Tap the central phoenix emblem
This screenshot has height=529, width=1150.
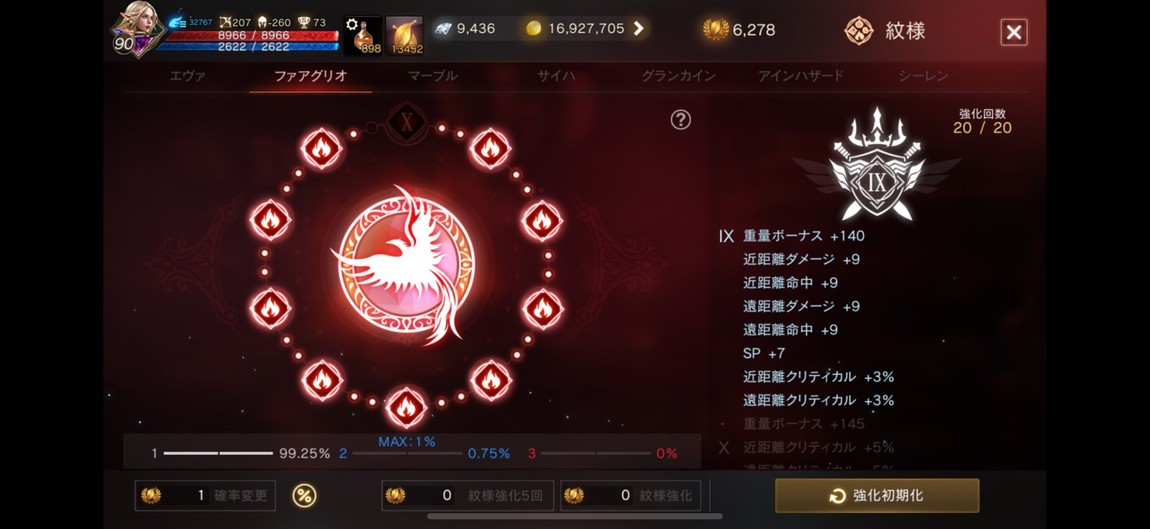pyautogui.click(x=406, y=265)
